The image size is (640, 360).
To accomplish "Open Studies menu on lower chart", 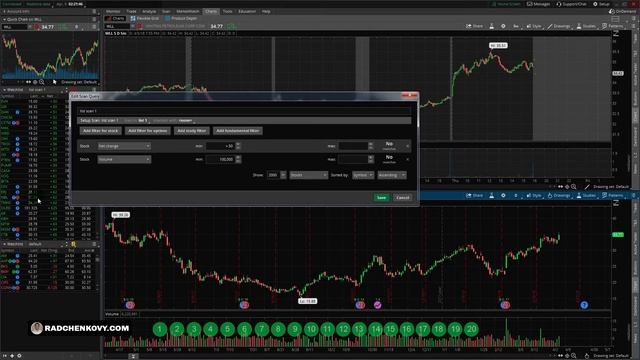I will point(586,196).
